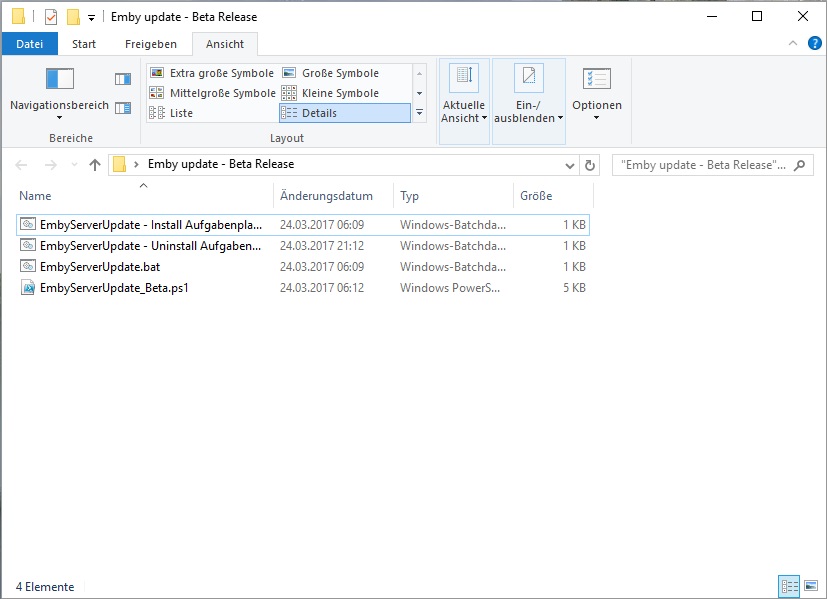The width and height of the screenshot is (828, 599).
Task: Click the 4 Elemente status text
Action: pyautogui.click(x=45, y=587)
